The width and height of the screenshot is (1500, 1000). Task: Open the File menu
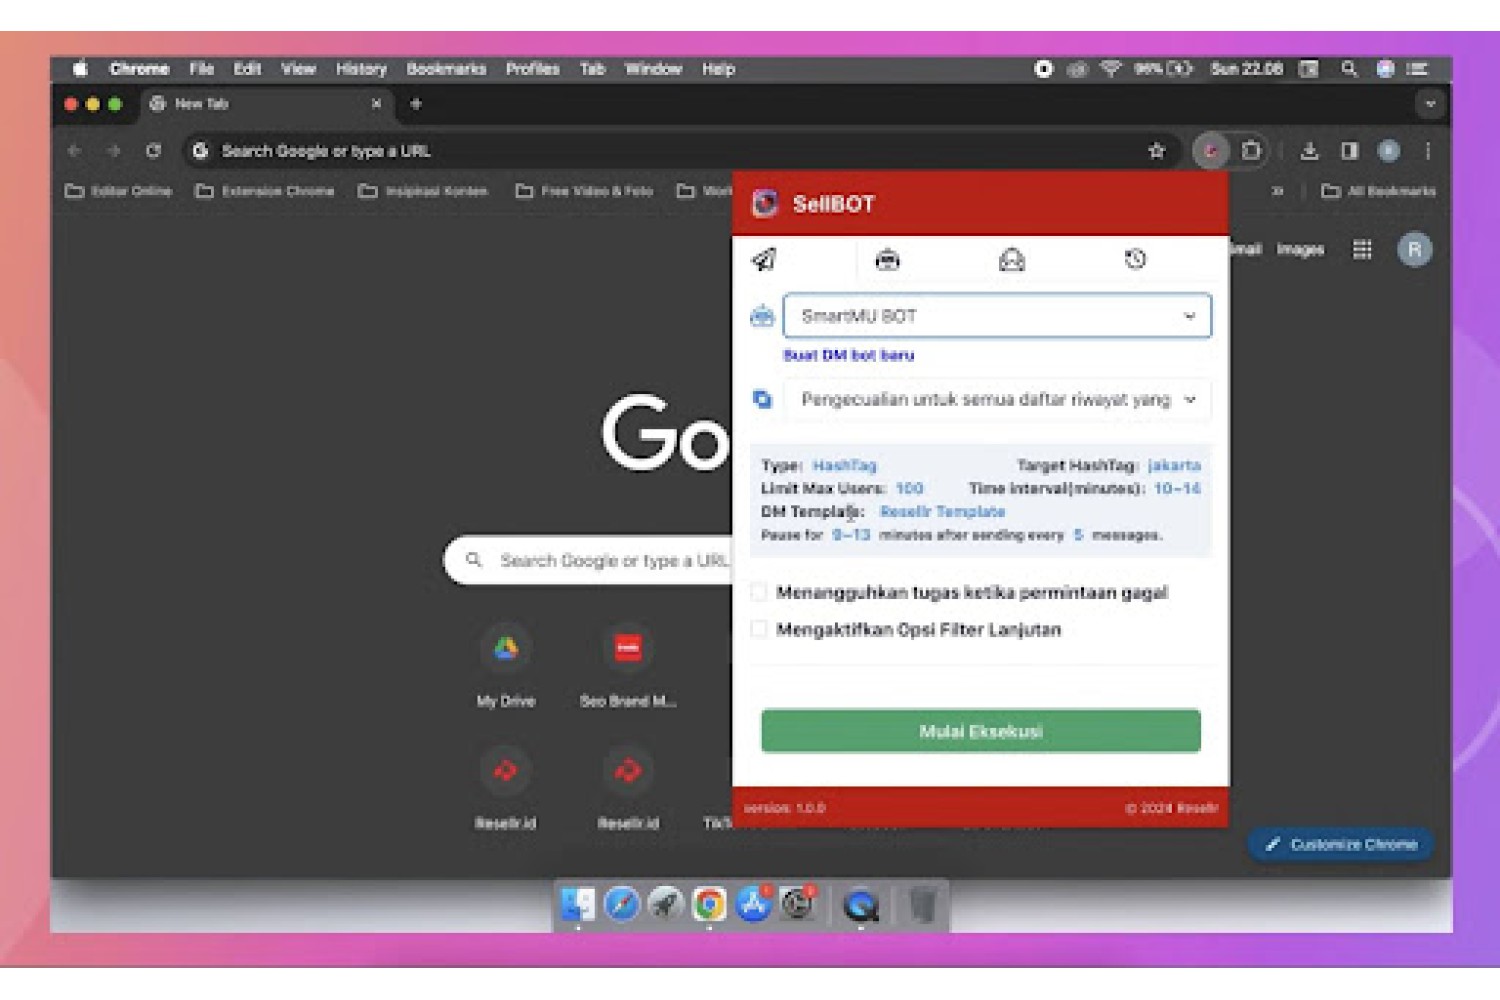(x=202, y=69)
